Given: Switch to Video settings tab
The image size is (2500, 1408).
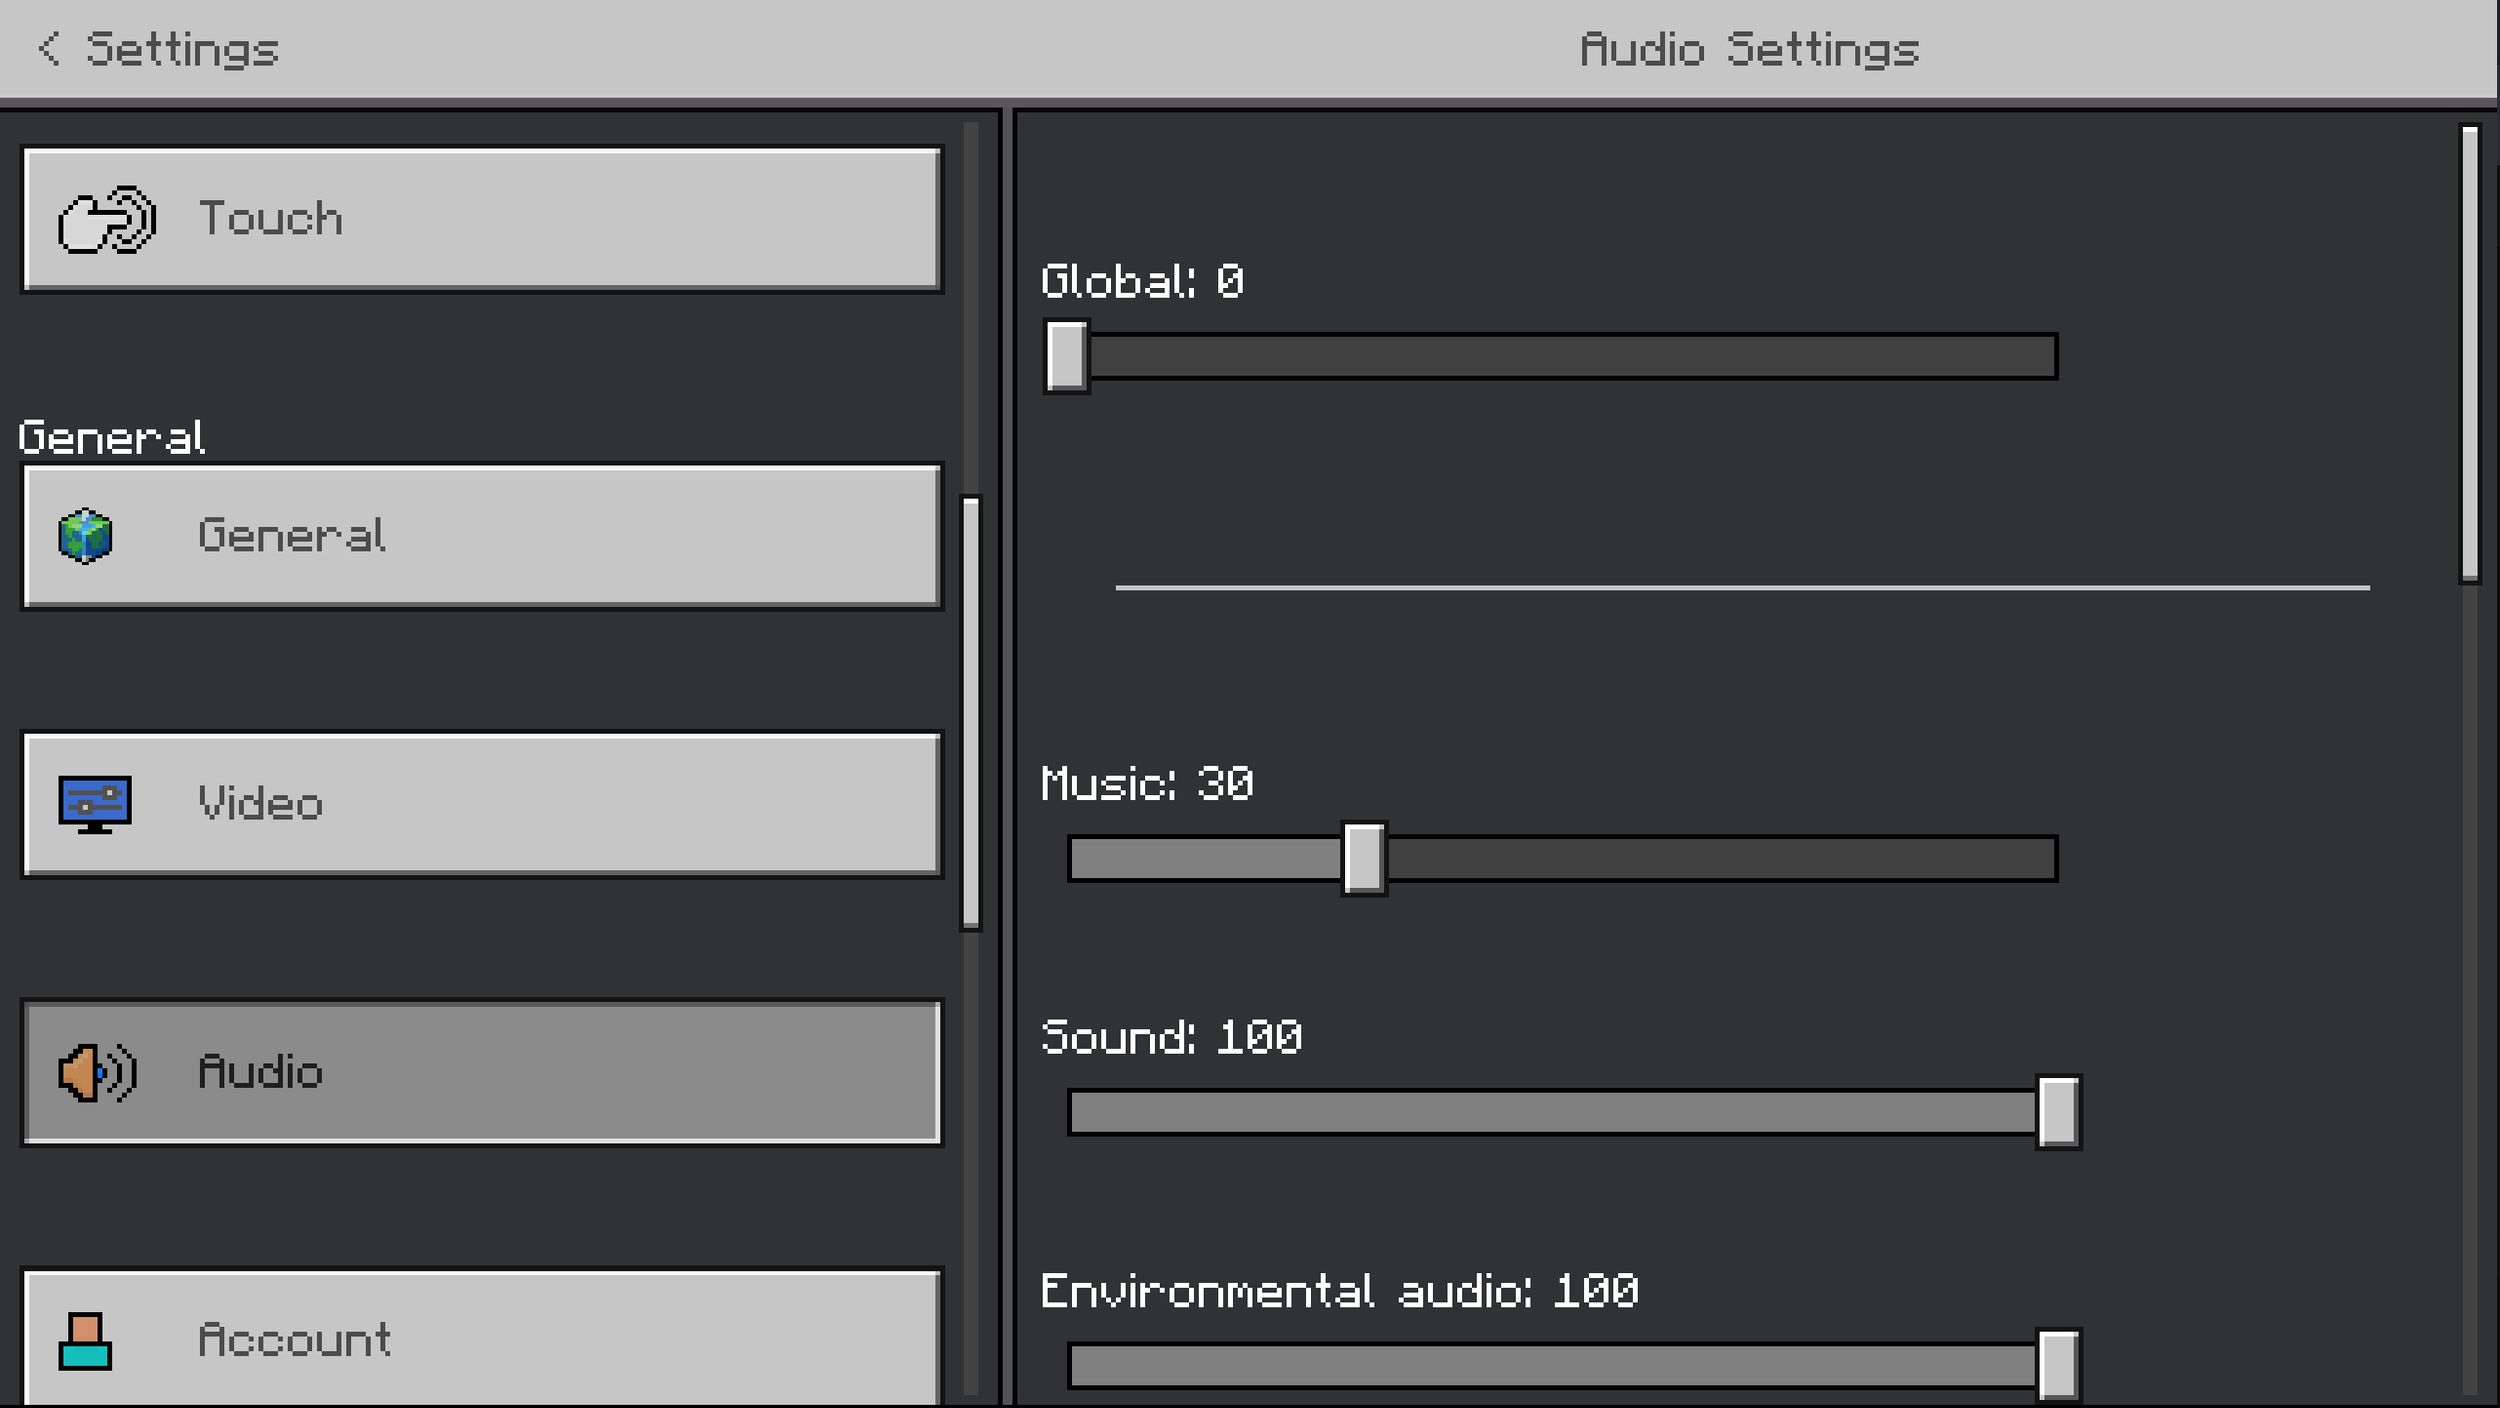Looking at the screenshot, I should [480, 804].
